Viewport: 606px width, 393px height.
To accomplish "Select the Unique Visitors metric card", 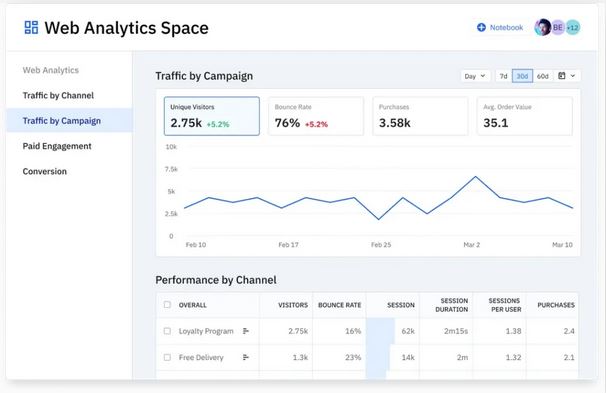I will [212, 116].
